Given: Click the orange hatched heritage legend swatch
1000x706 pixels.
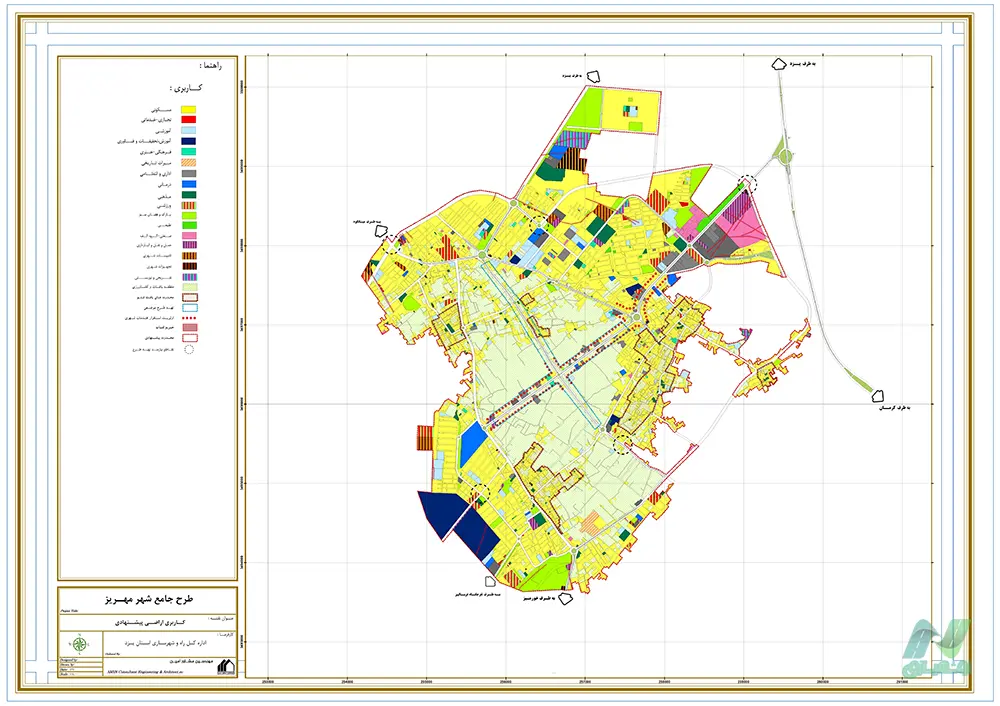Looking at the screenshot, I should [x=189, y=163].
